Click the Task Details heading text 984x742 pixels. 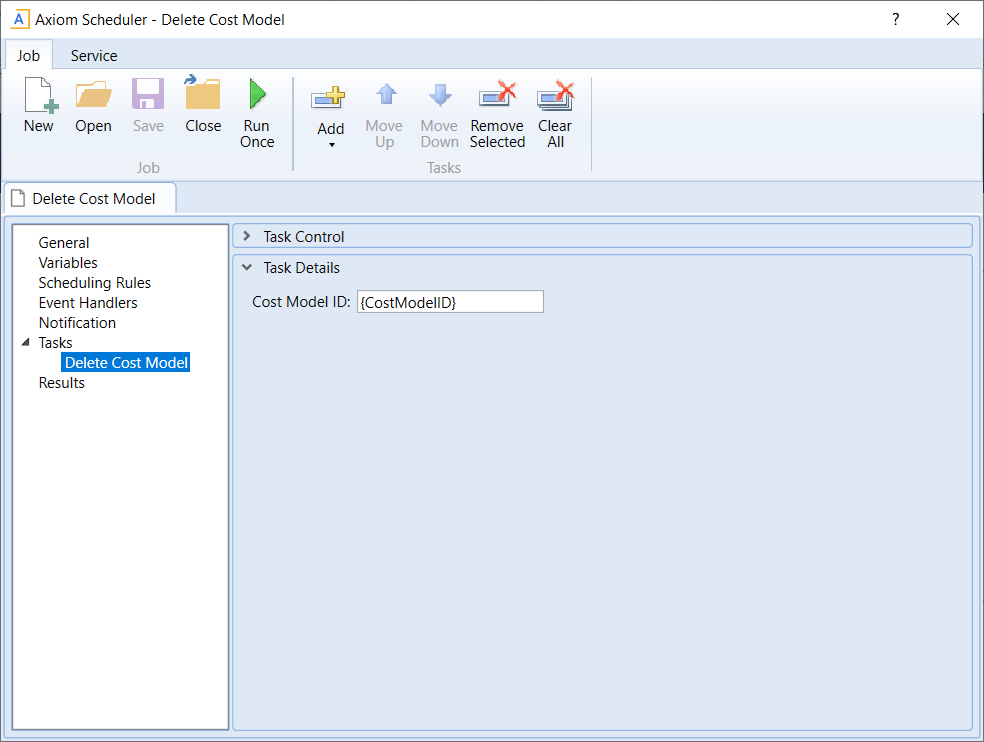click(x=301, y=268)
